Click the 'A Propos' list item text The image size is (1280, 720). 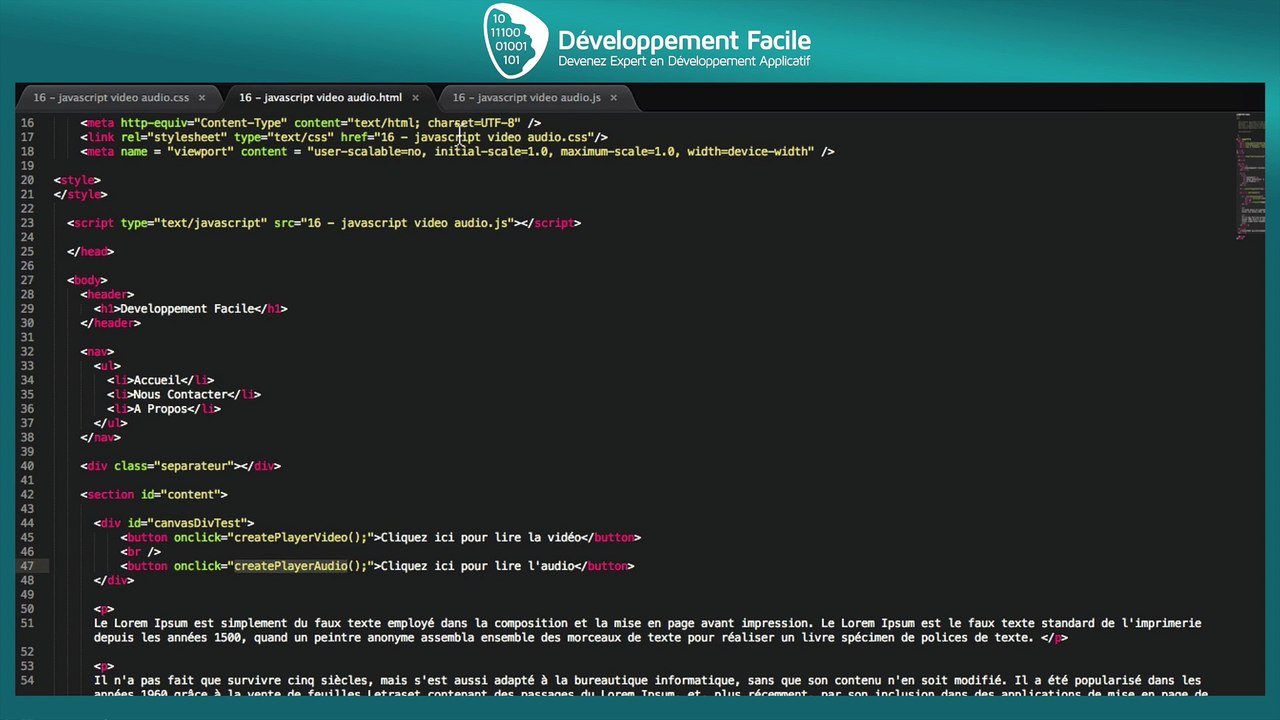[160, 409]
